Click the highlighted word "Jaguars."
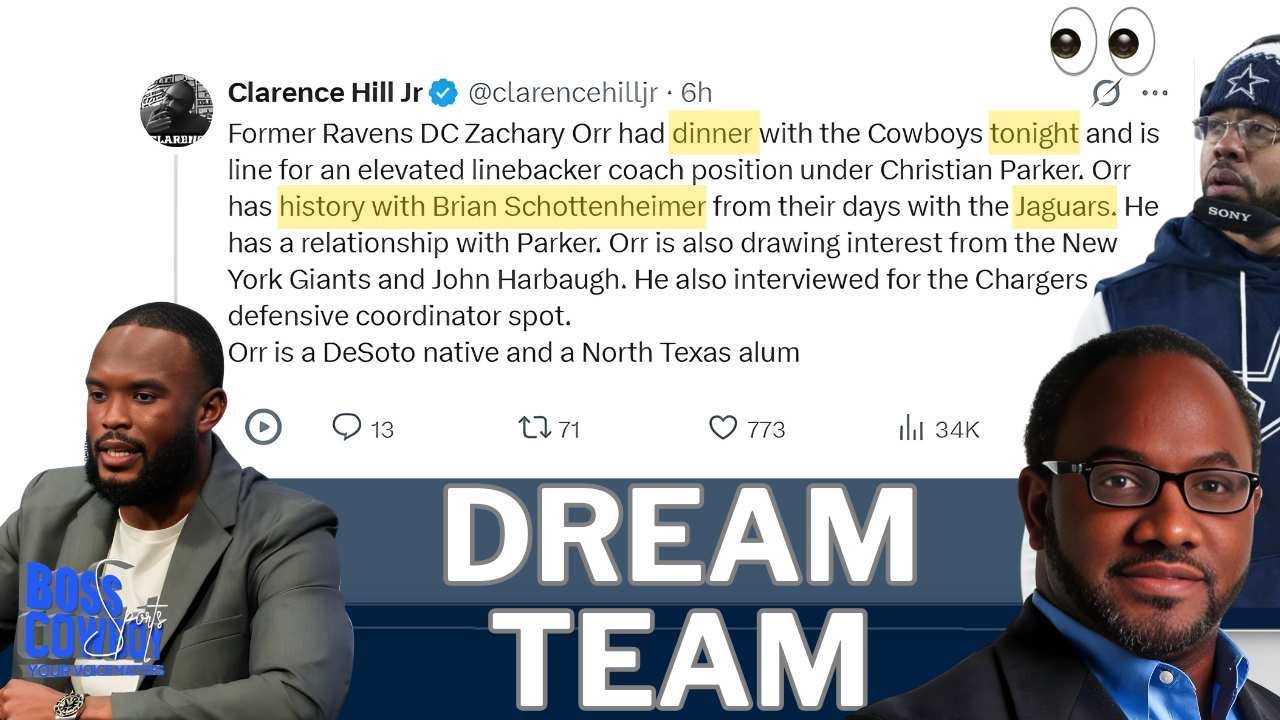This screenshot has width=1280, height=720. 1065,206
